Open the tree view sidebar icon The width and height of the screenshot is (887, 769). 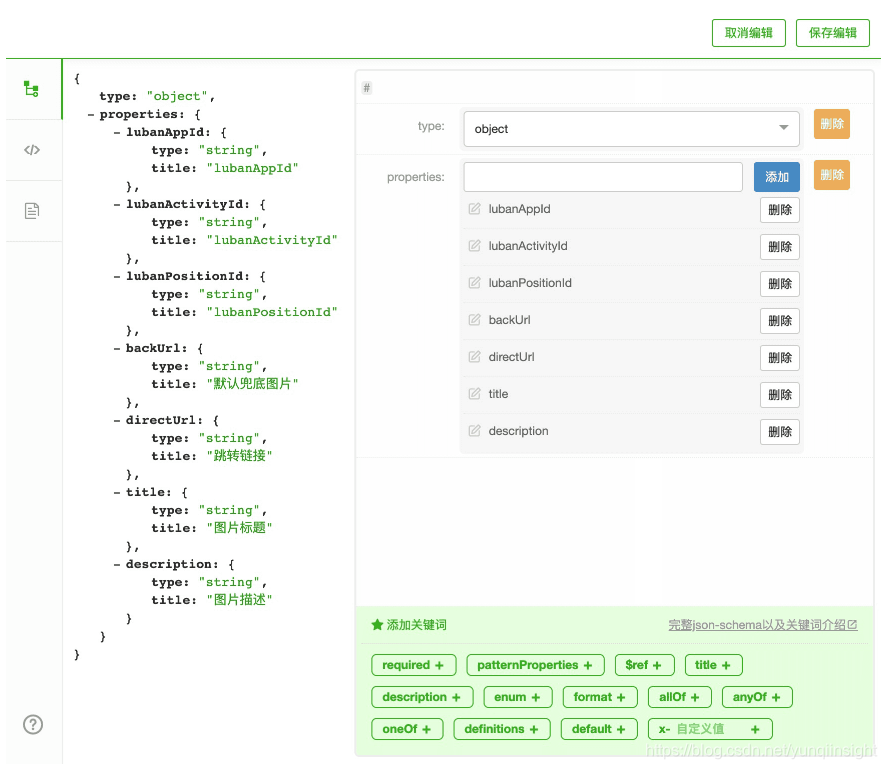click(32, 89)
